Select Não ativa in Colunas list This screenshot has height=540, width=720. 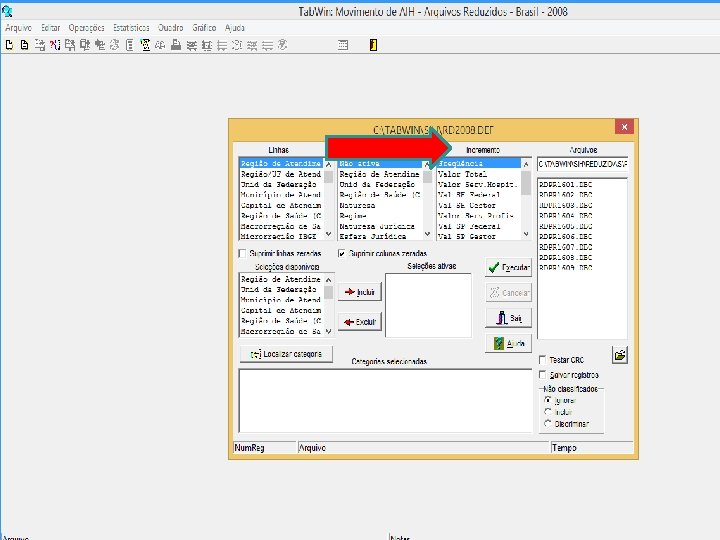pos(379,163)
